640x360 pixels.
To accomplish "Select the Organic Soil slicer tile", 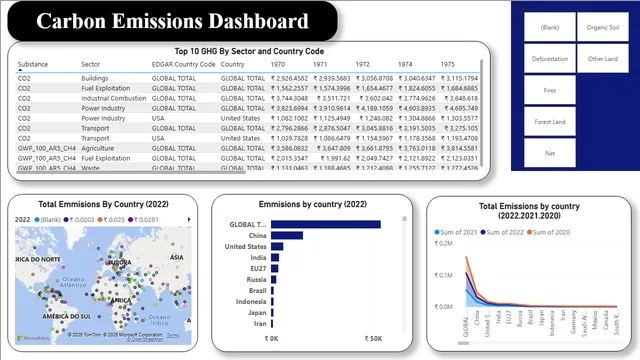I will coord(603,27).
